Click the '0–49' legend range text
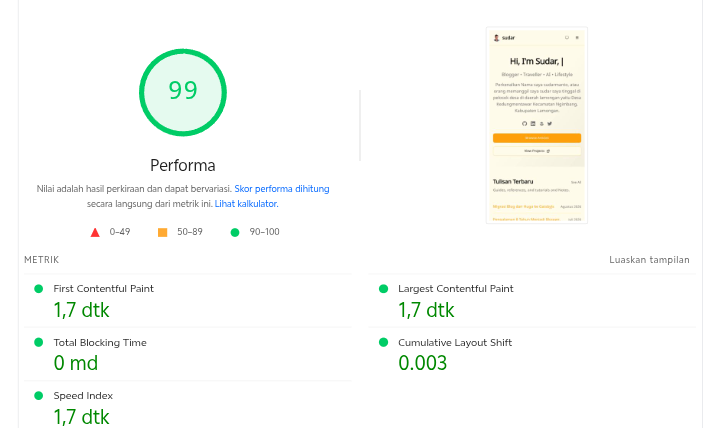 point(120,232)
